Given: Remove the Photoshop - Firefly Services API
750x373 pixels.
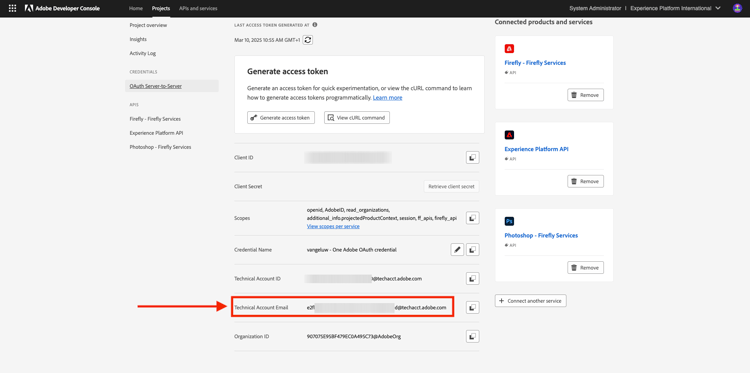Looking at the screenshot, I should [x=585, y=268].
